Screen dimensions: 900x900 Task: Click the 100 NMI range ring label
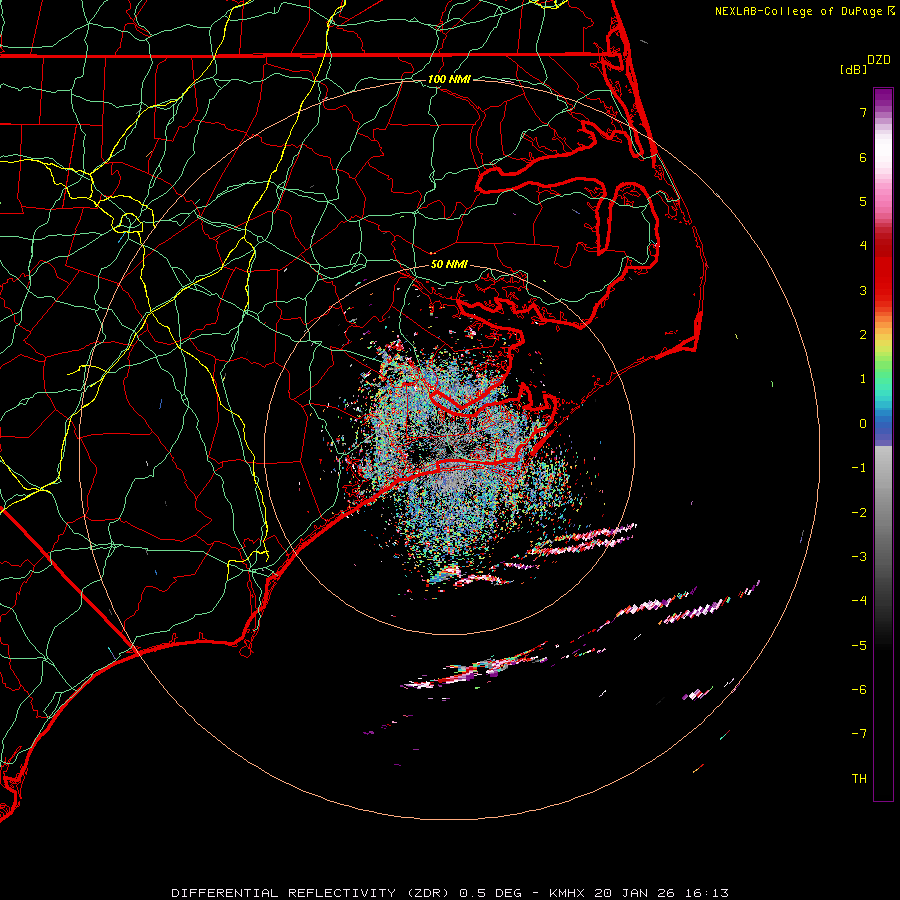[x=449, y=79]
